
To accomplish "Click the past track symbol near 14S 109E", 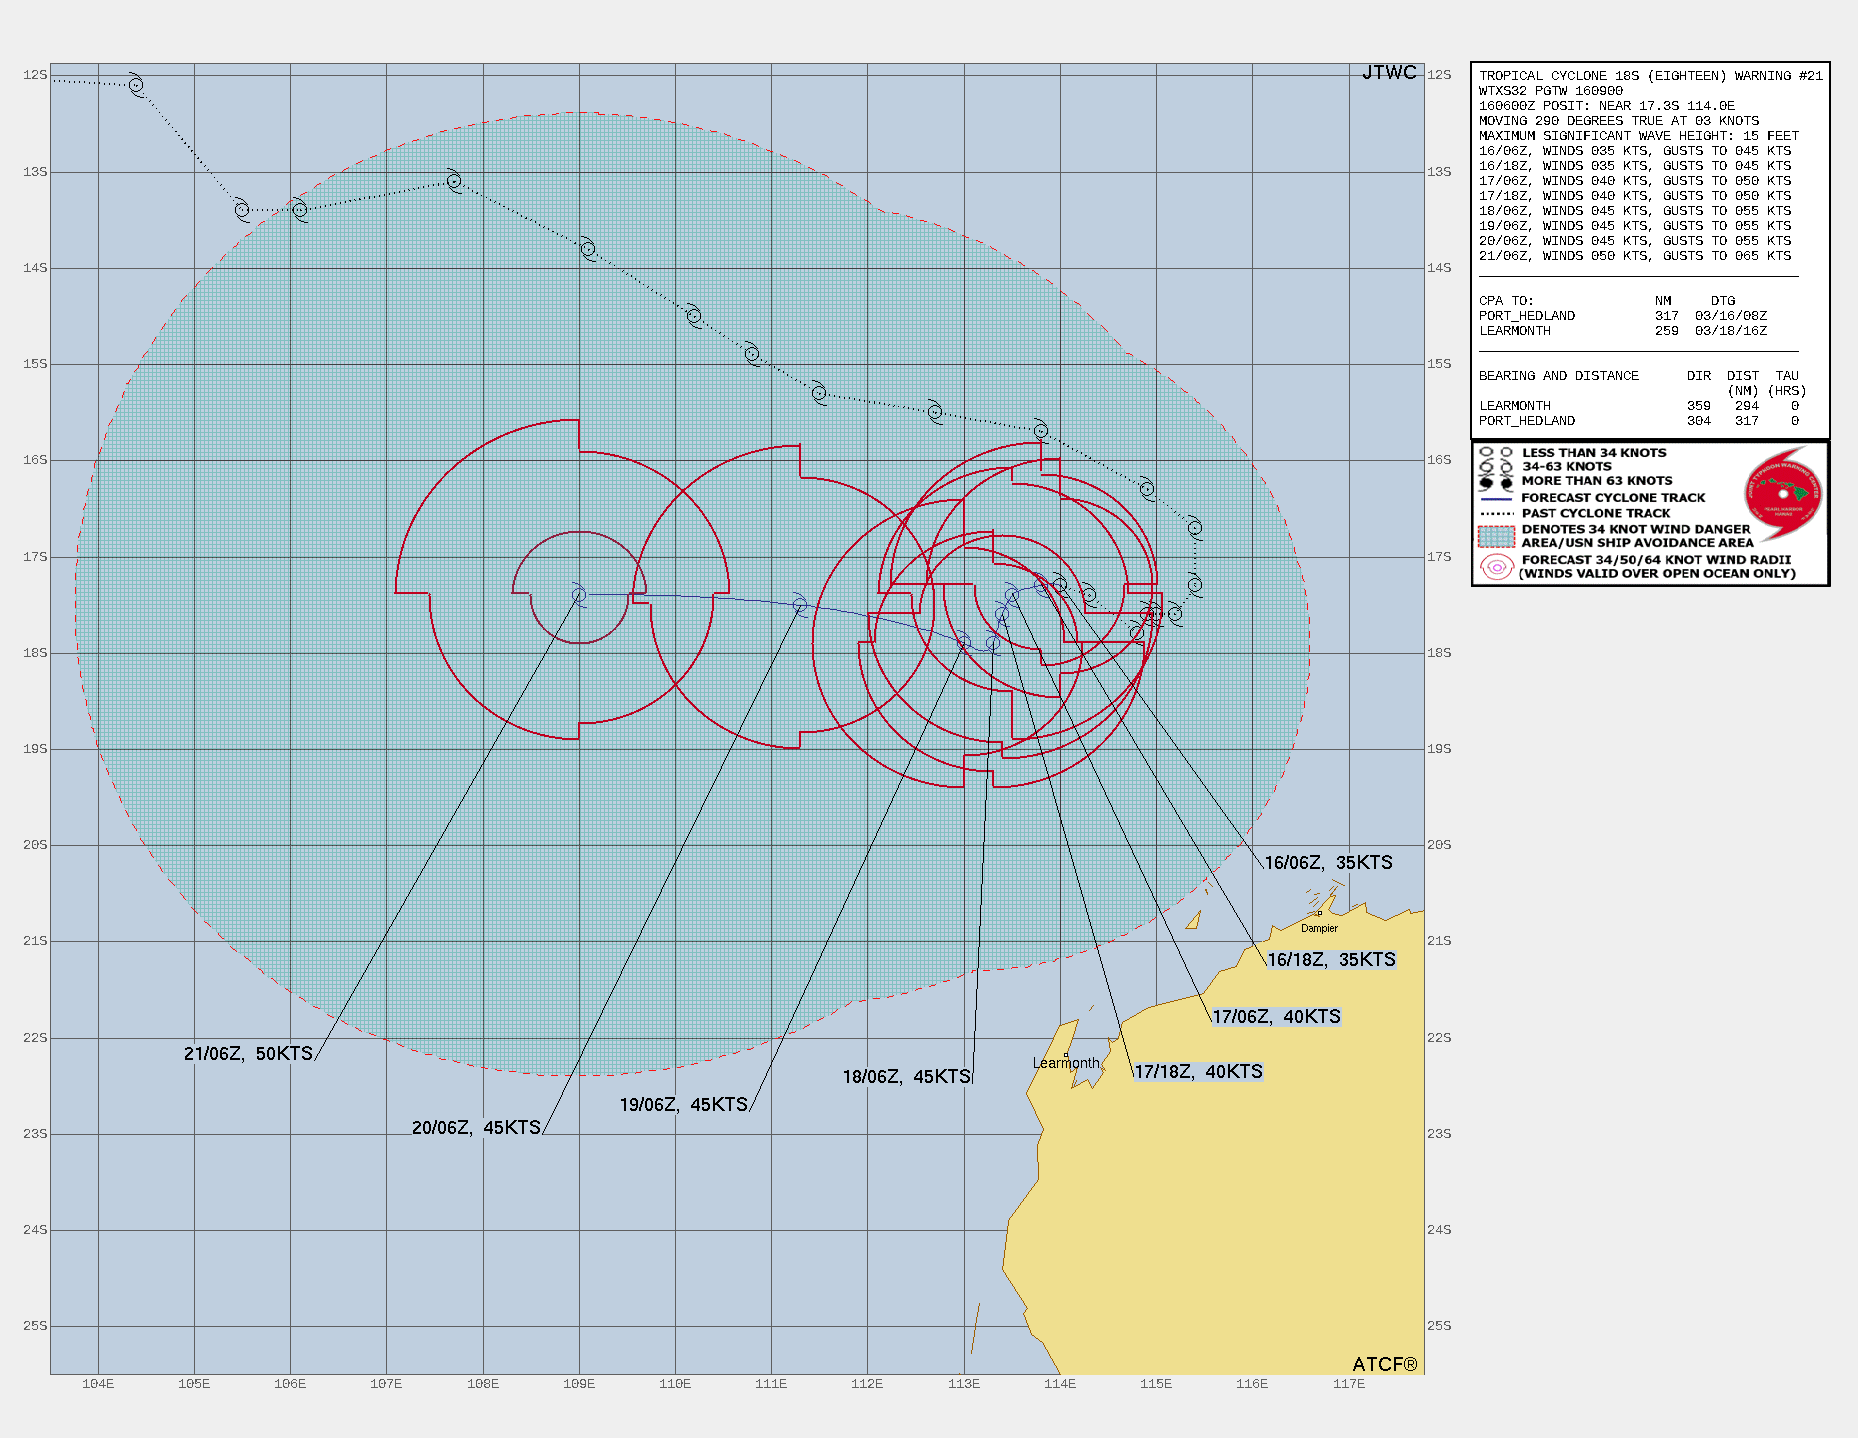I will coord(588,249).
